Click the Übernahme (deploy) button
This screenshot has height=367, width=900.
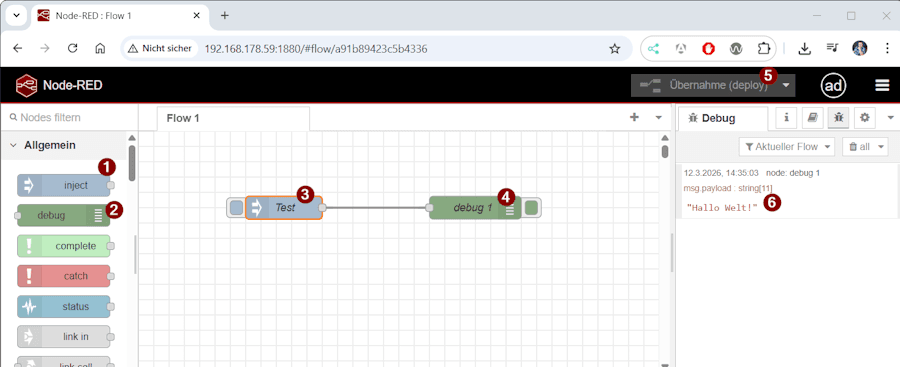704,86
